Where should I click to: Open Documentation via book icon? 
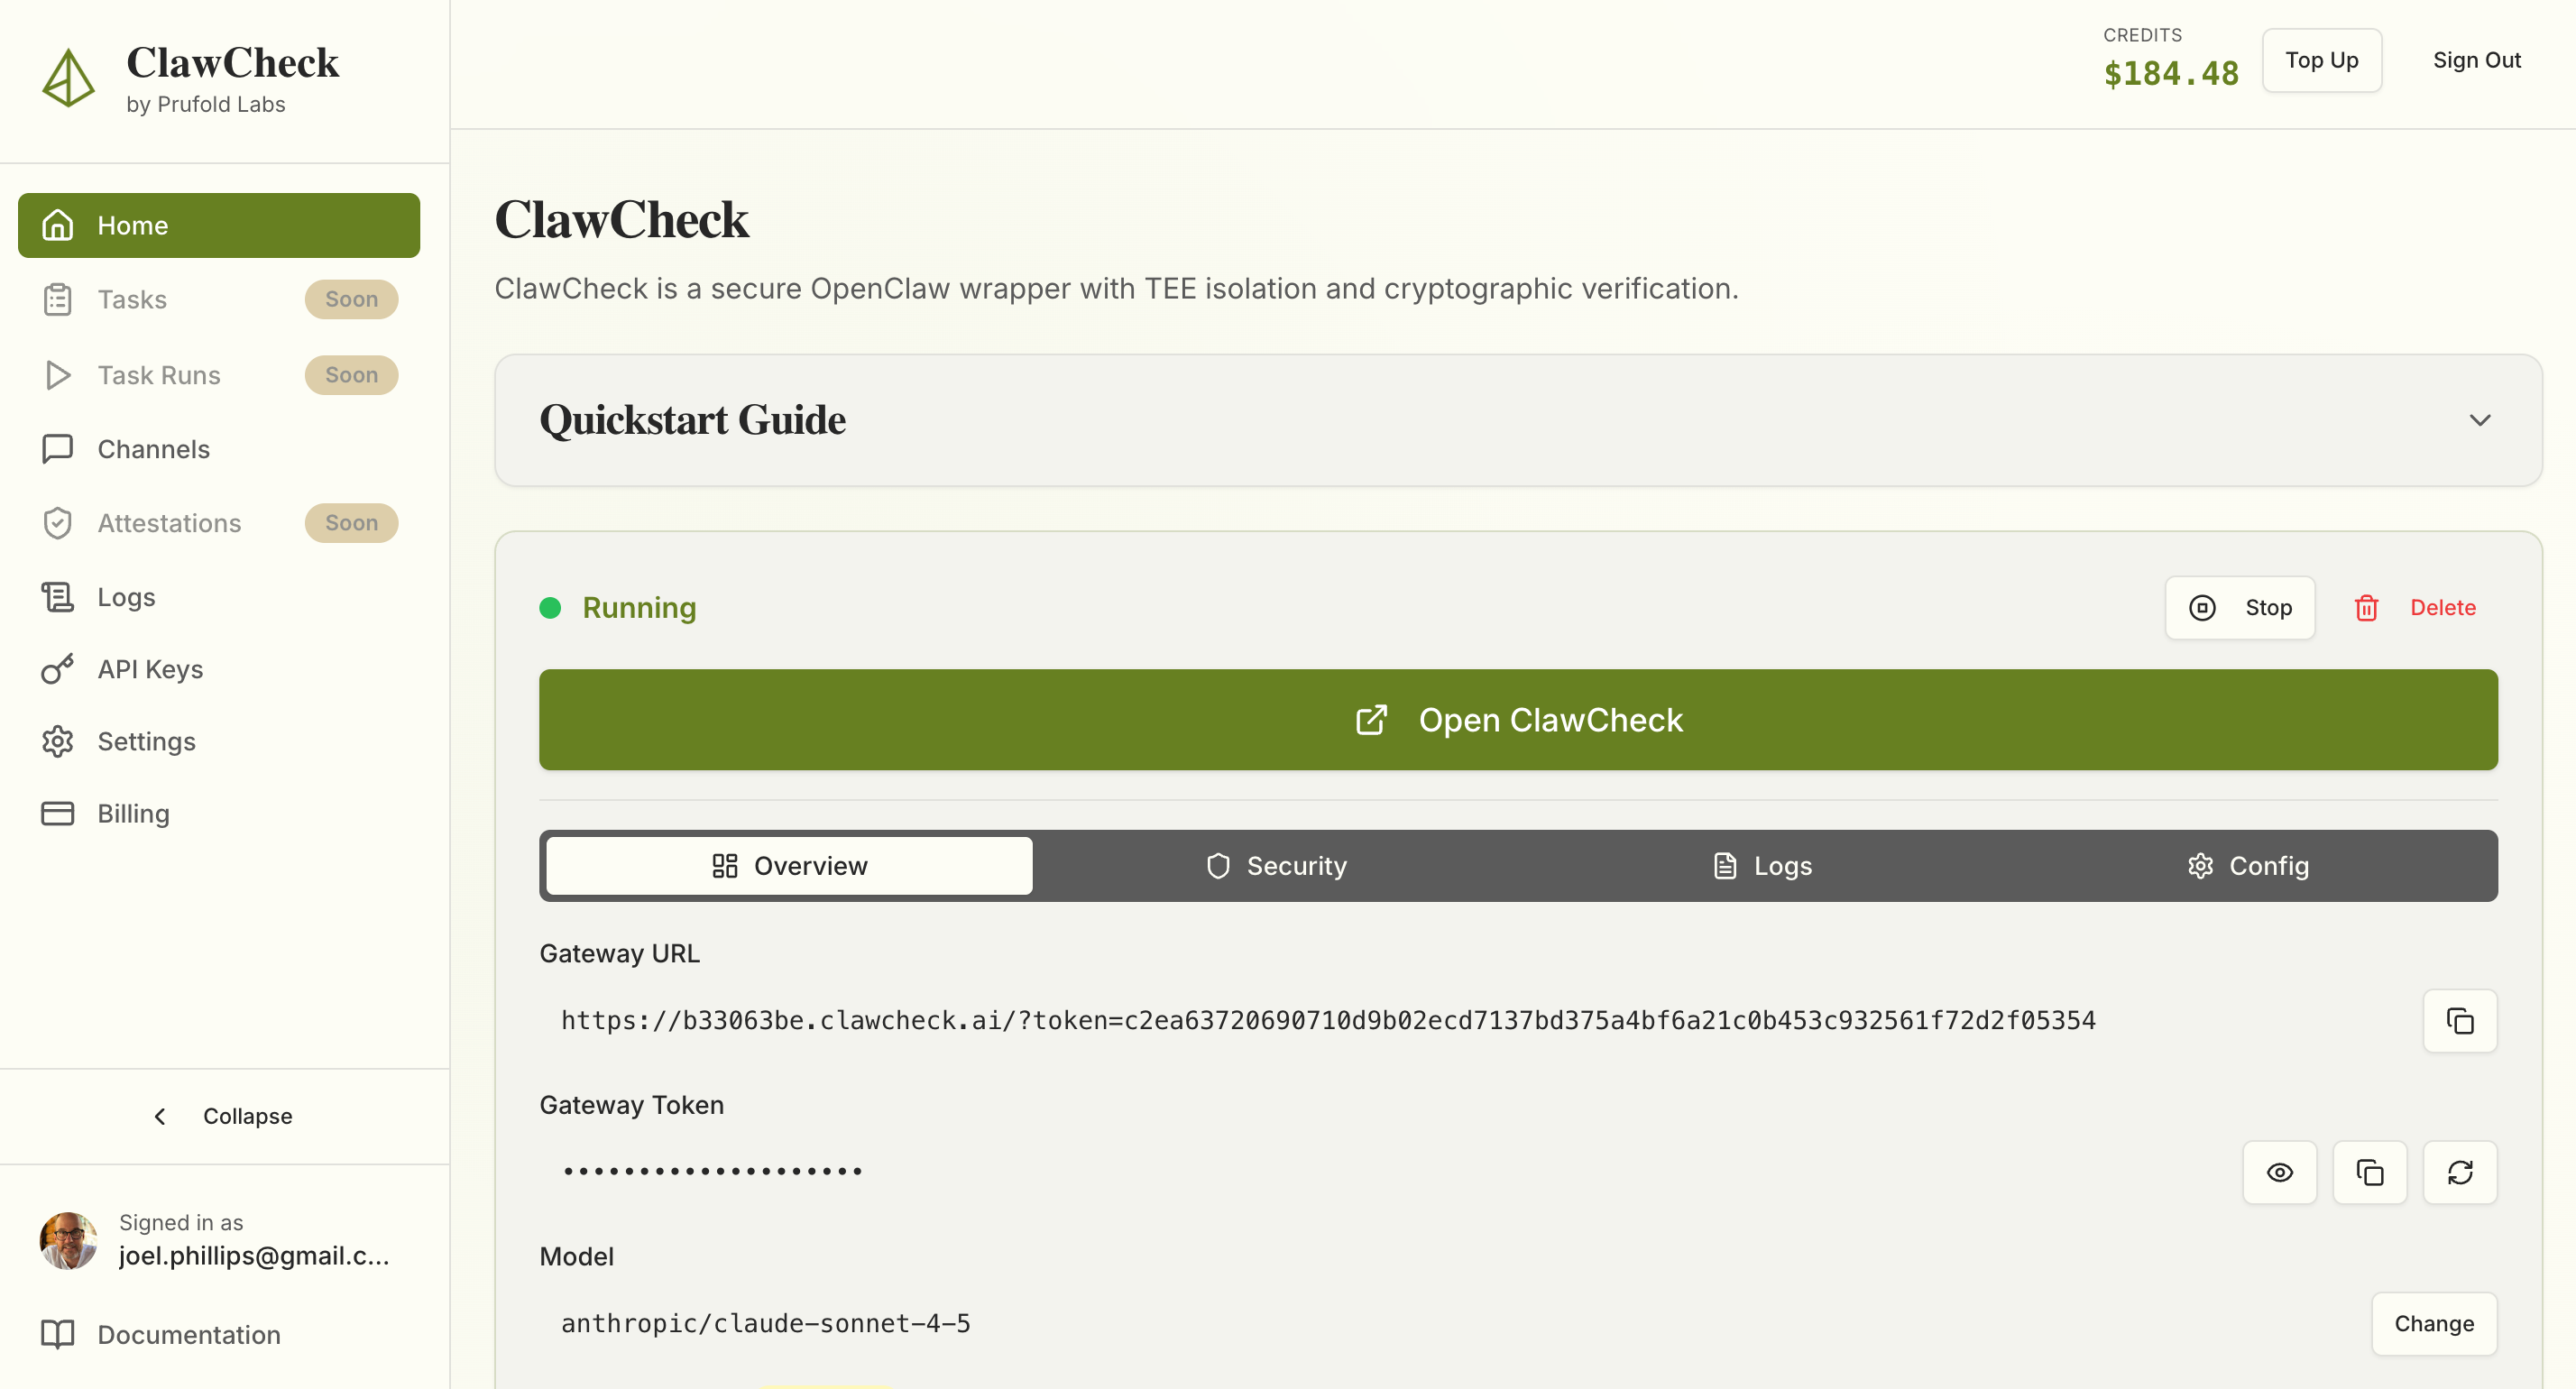[x=57, y=1334]
